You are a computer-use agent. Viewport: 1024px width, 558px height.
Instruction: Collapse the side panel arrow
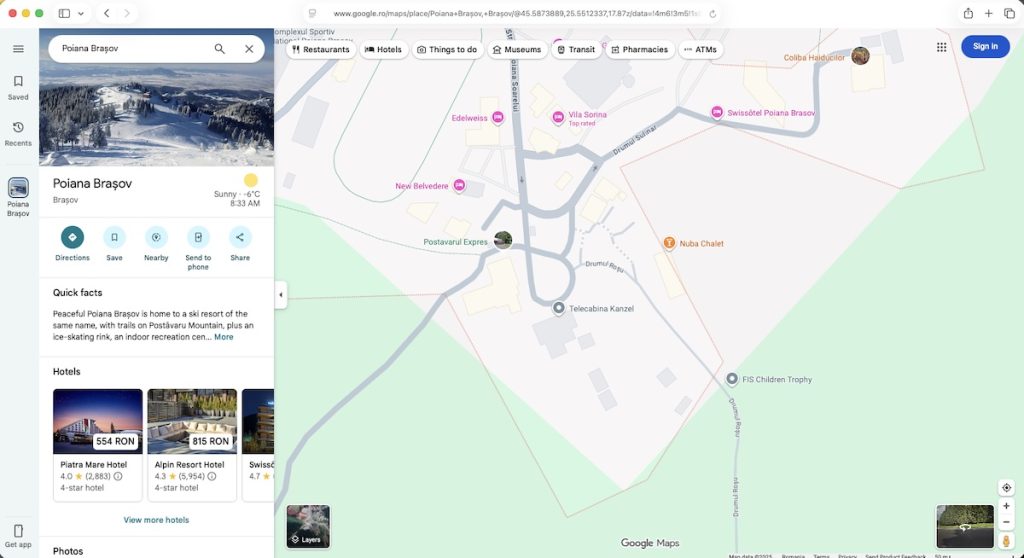[280, 295]
